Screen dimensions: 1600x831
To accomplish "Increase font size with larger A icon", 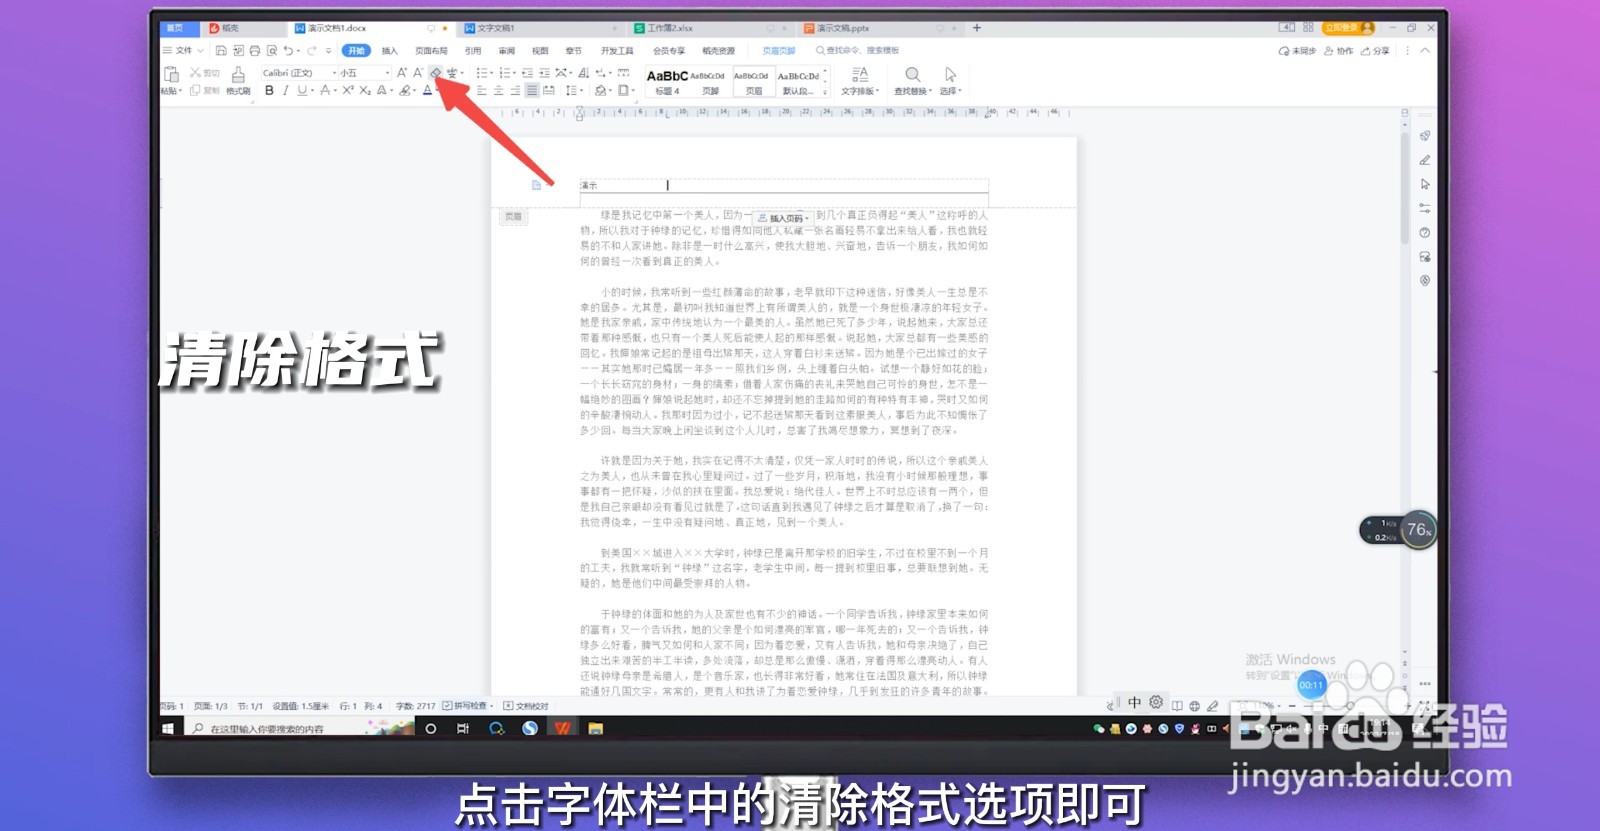I will (401, 72).
